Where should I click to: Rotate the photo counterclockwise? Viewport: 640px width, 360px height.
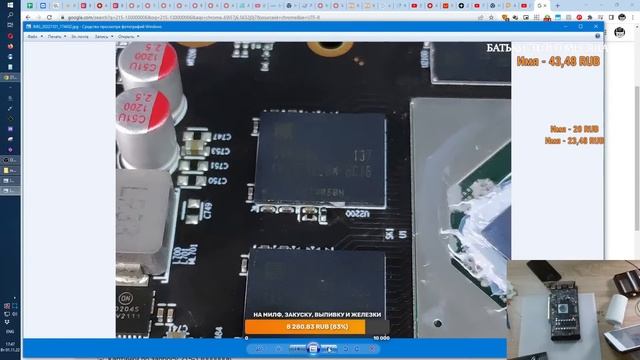[346, 349]
